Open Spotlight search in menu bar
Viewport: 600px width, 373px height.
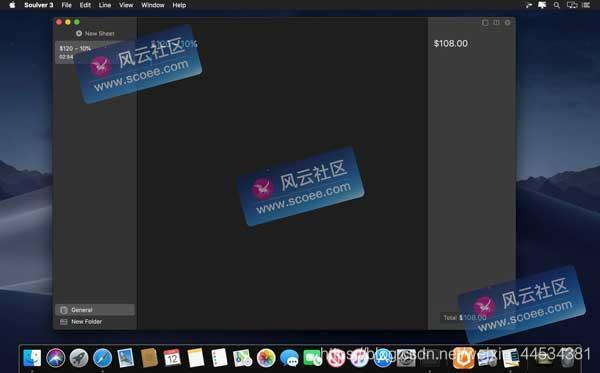coord(557,5)
